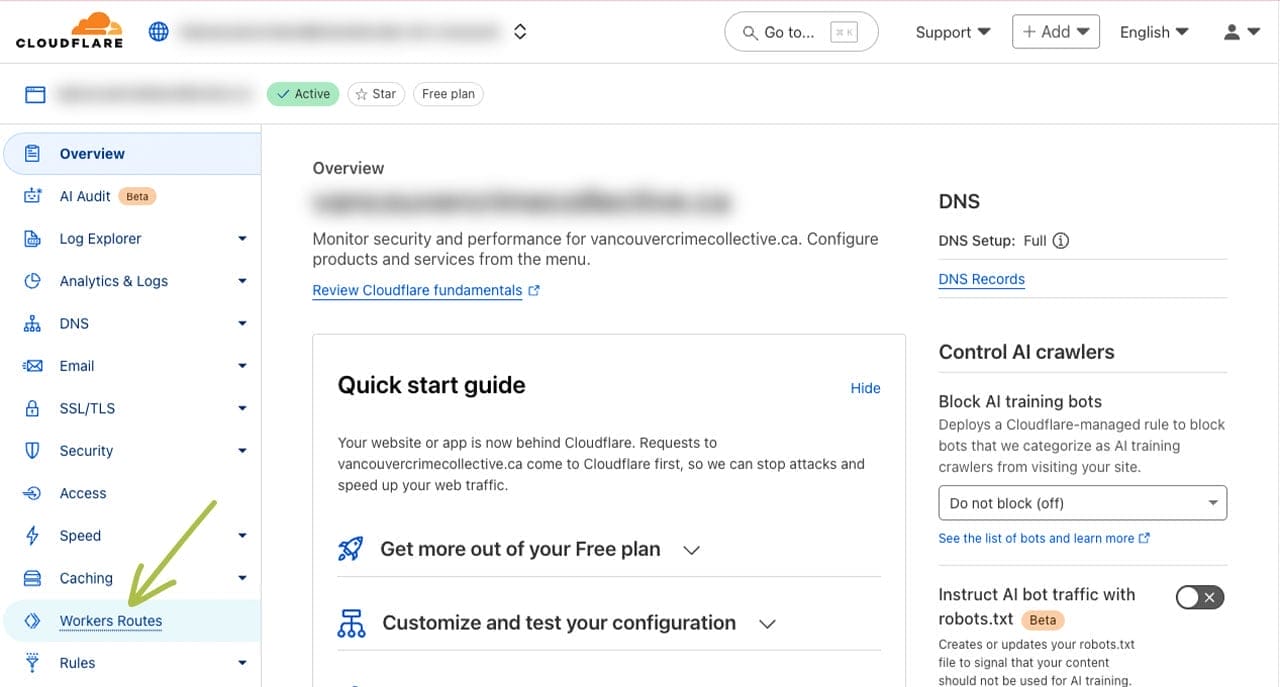The image size is (1280, 687).
Task: Click the Beta badge beside robots.txt
Action: [x=1042, y=620]
